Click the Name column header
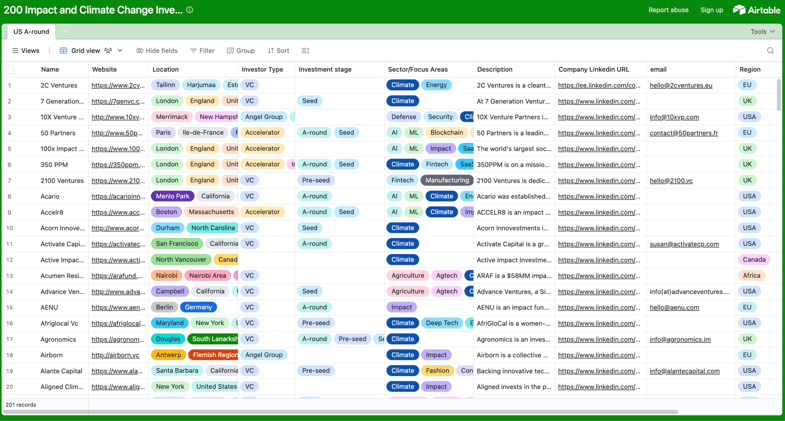785x421 pixels. [x=50, y=70]
